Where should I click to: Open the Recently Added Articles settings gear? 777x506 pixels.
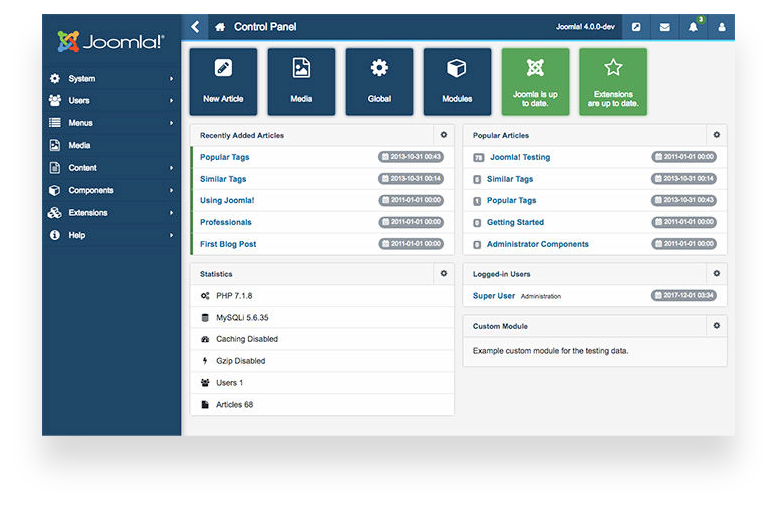click(x=444, y=135)
